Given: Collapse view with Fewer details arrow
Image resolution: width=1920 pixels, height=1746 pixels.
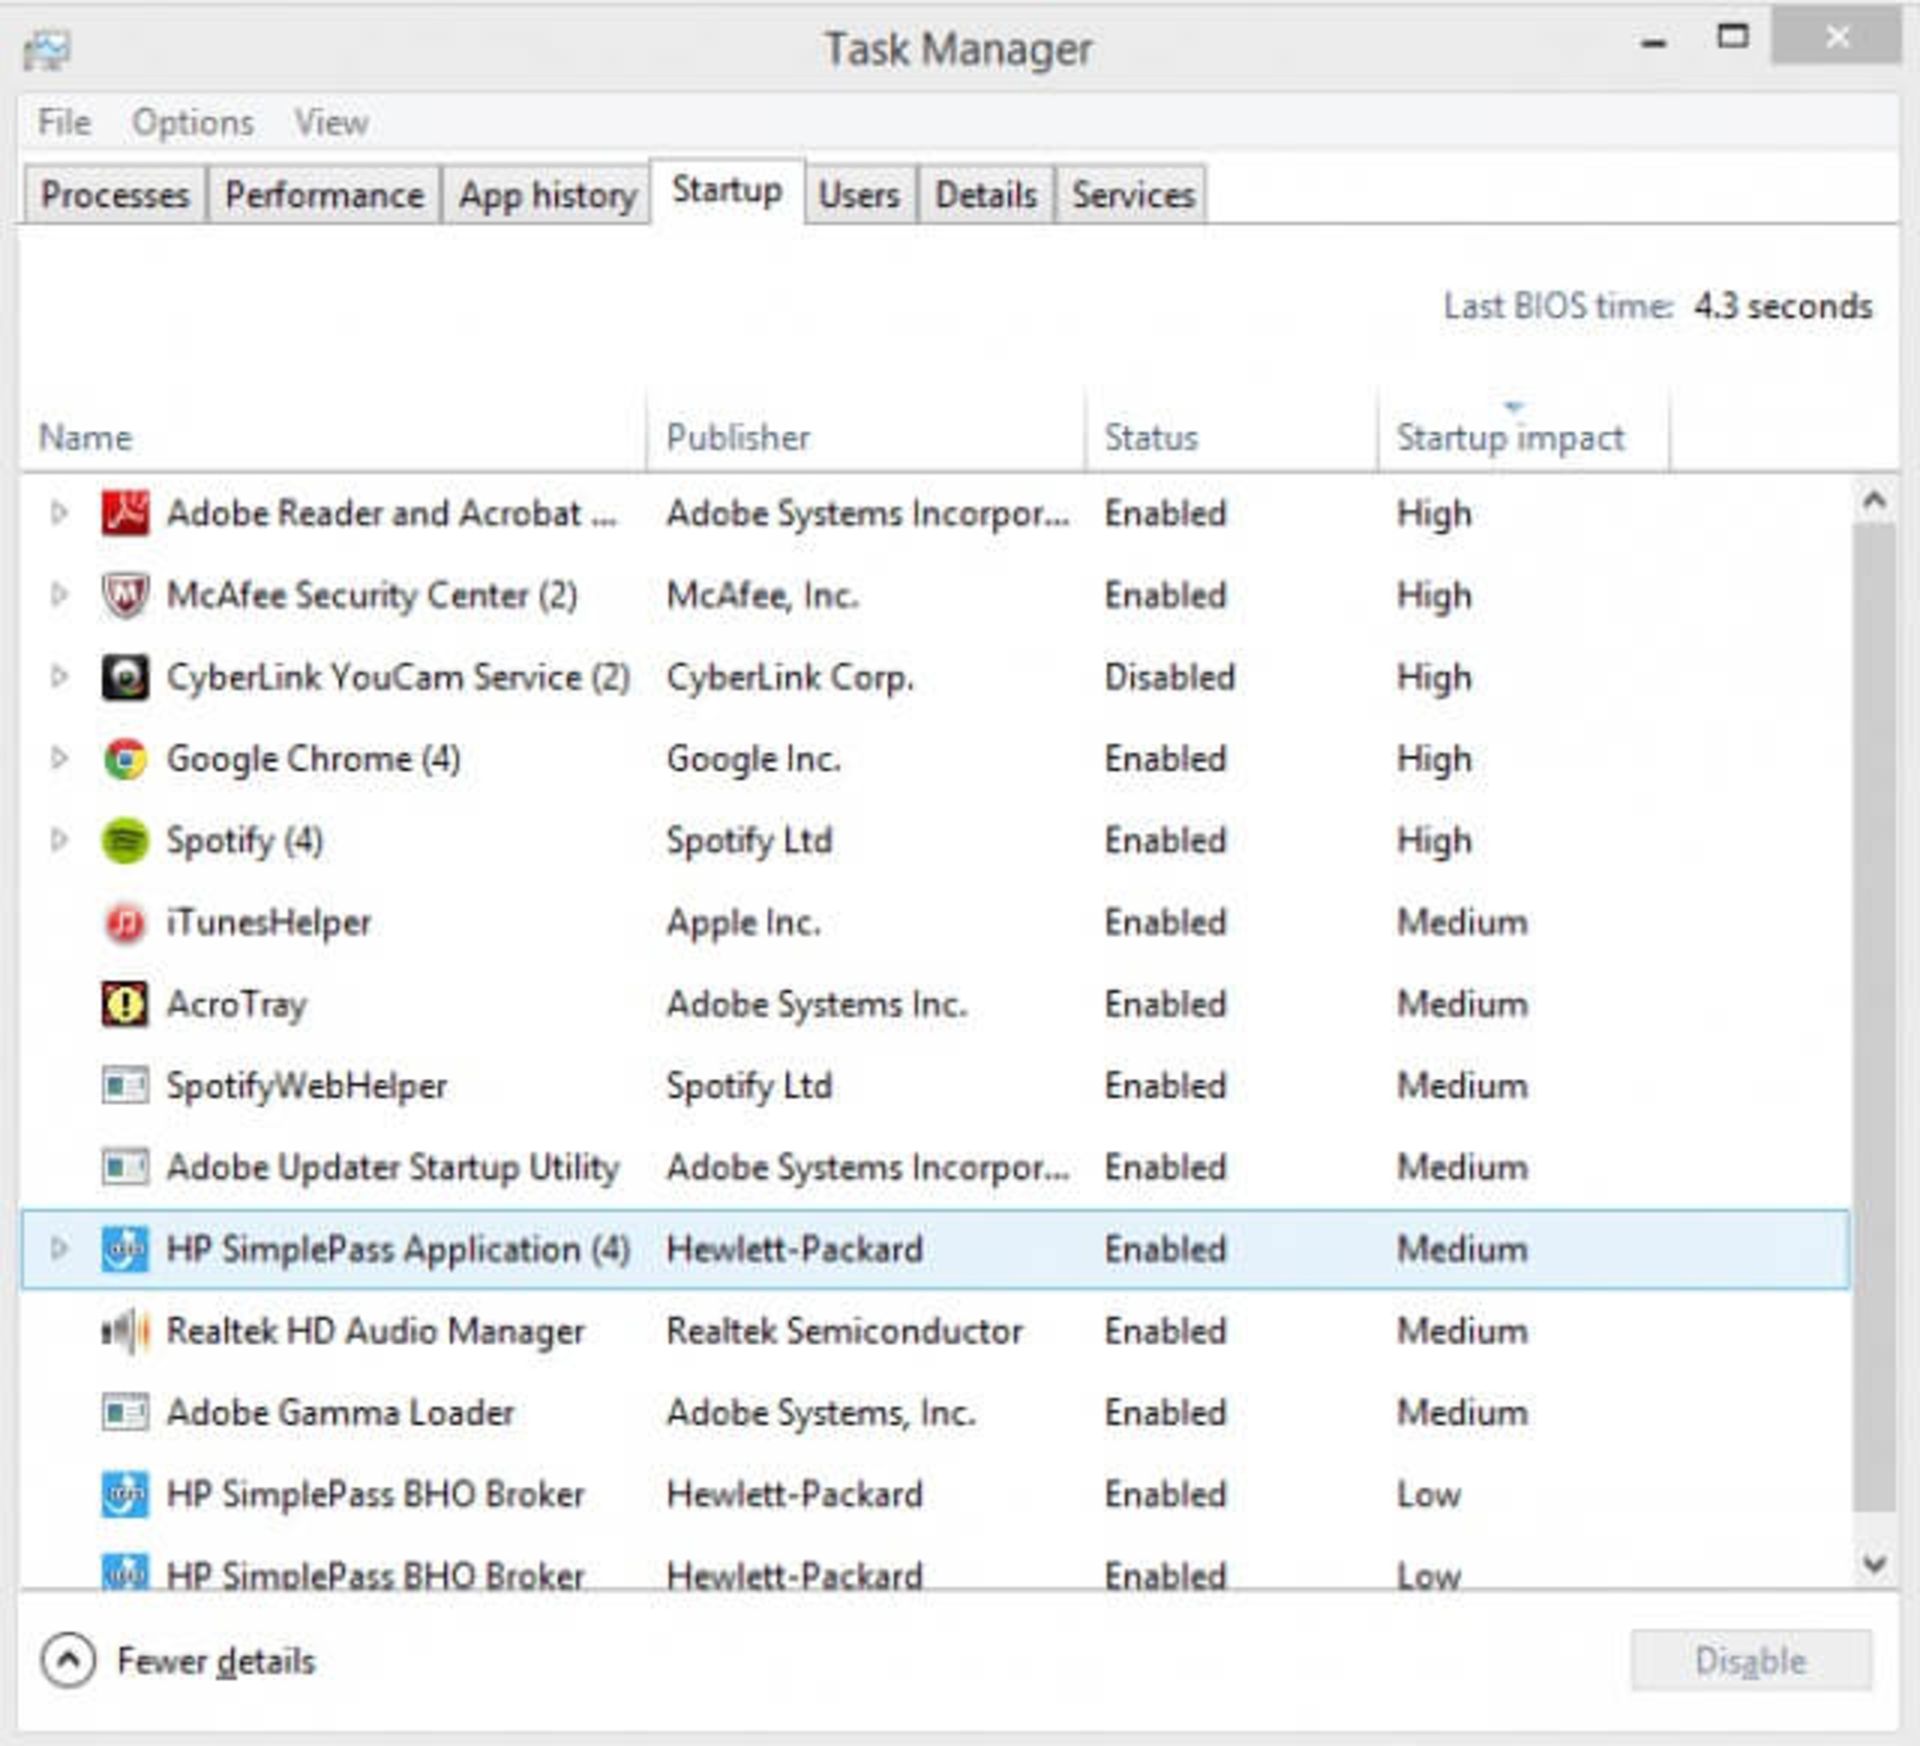Looking at the screenshot, I should [68, 1661].
